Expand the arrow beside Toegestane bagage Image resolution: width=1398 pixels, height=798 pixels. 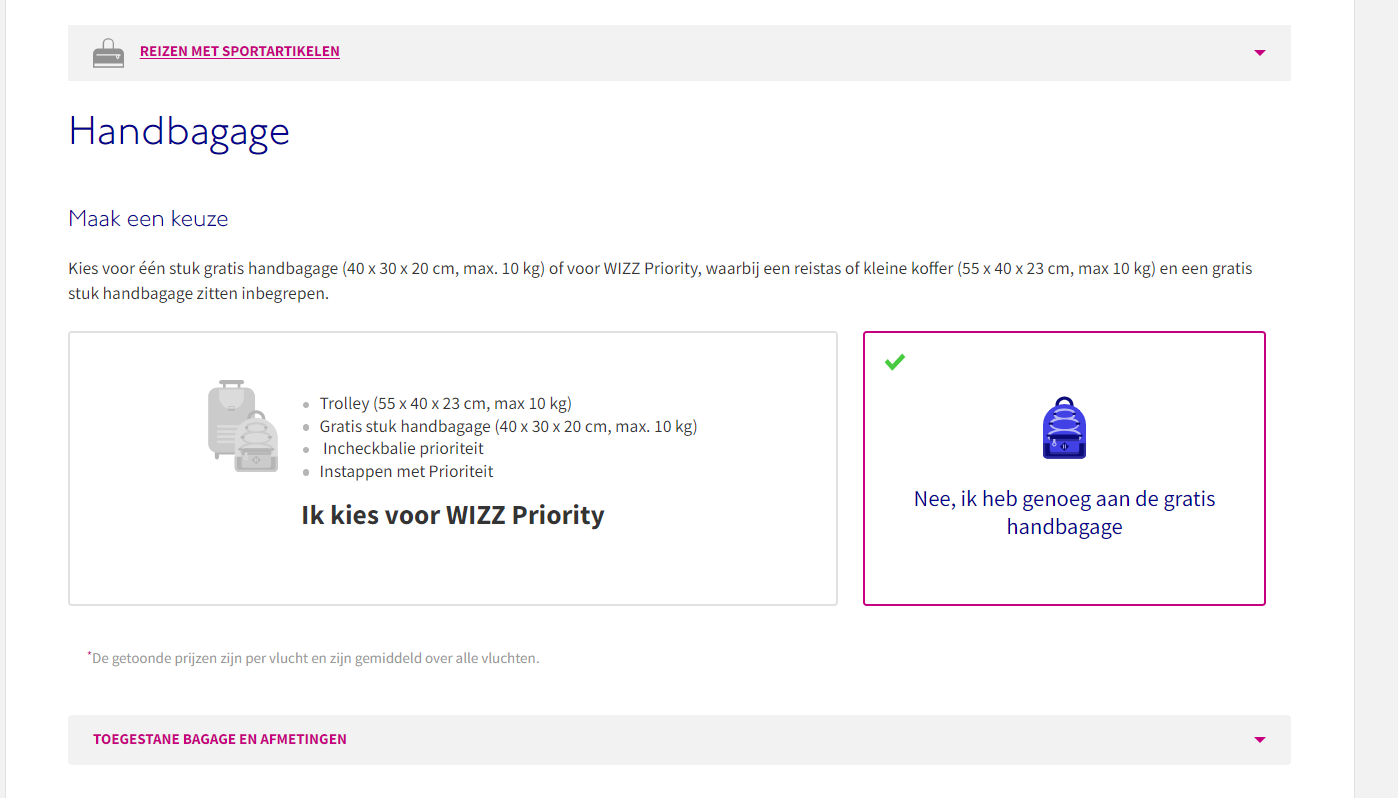1259,740
